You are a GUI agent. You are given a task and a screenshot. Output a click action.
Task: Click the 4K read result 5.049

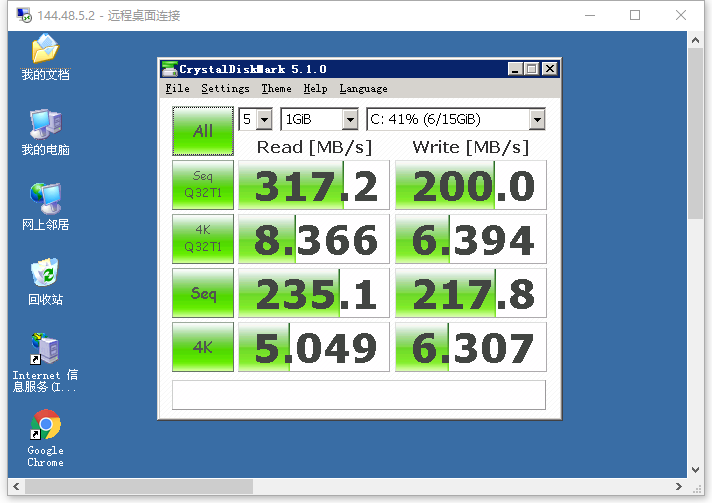(314, 347)
